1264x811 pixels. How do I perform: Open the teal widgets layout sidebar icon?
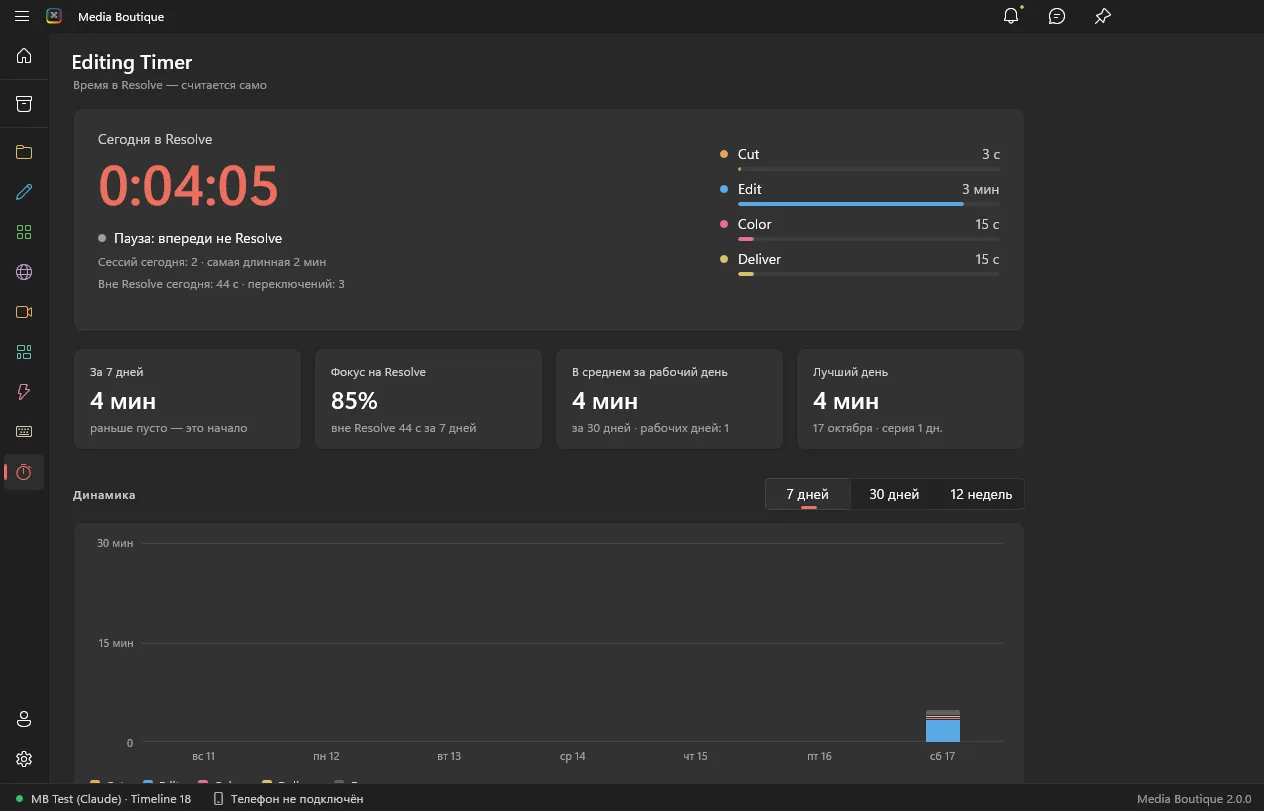24,352
